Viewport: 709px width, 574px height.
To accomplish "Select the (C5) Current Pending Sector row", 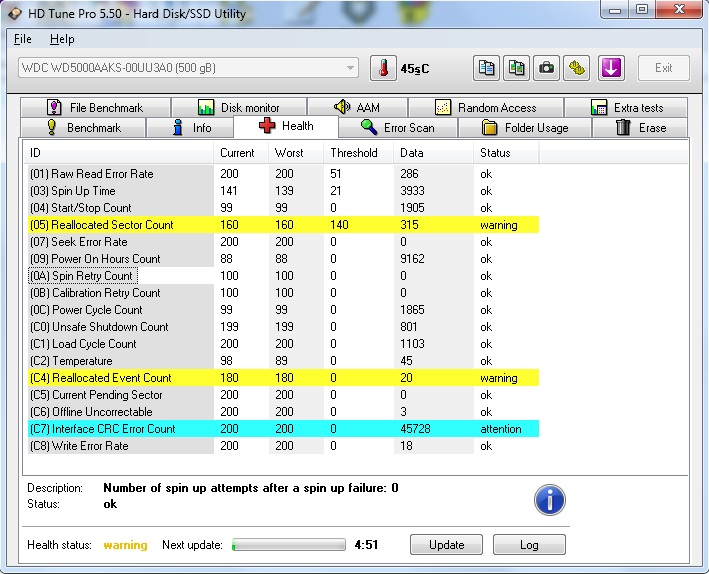I will pyautogui.click(x=284, y=395).
